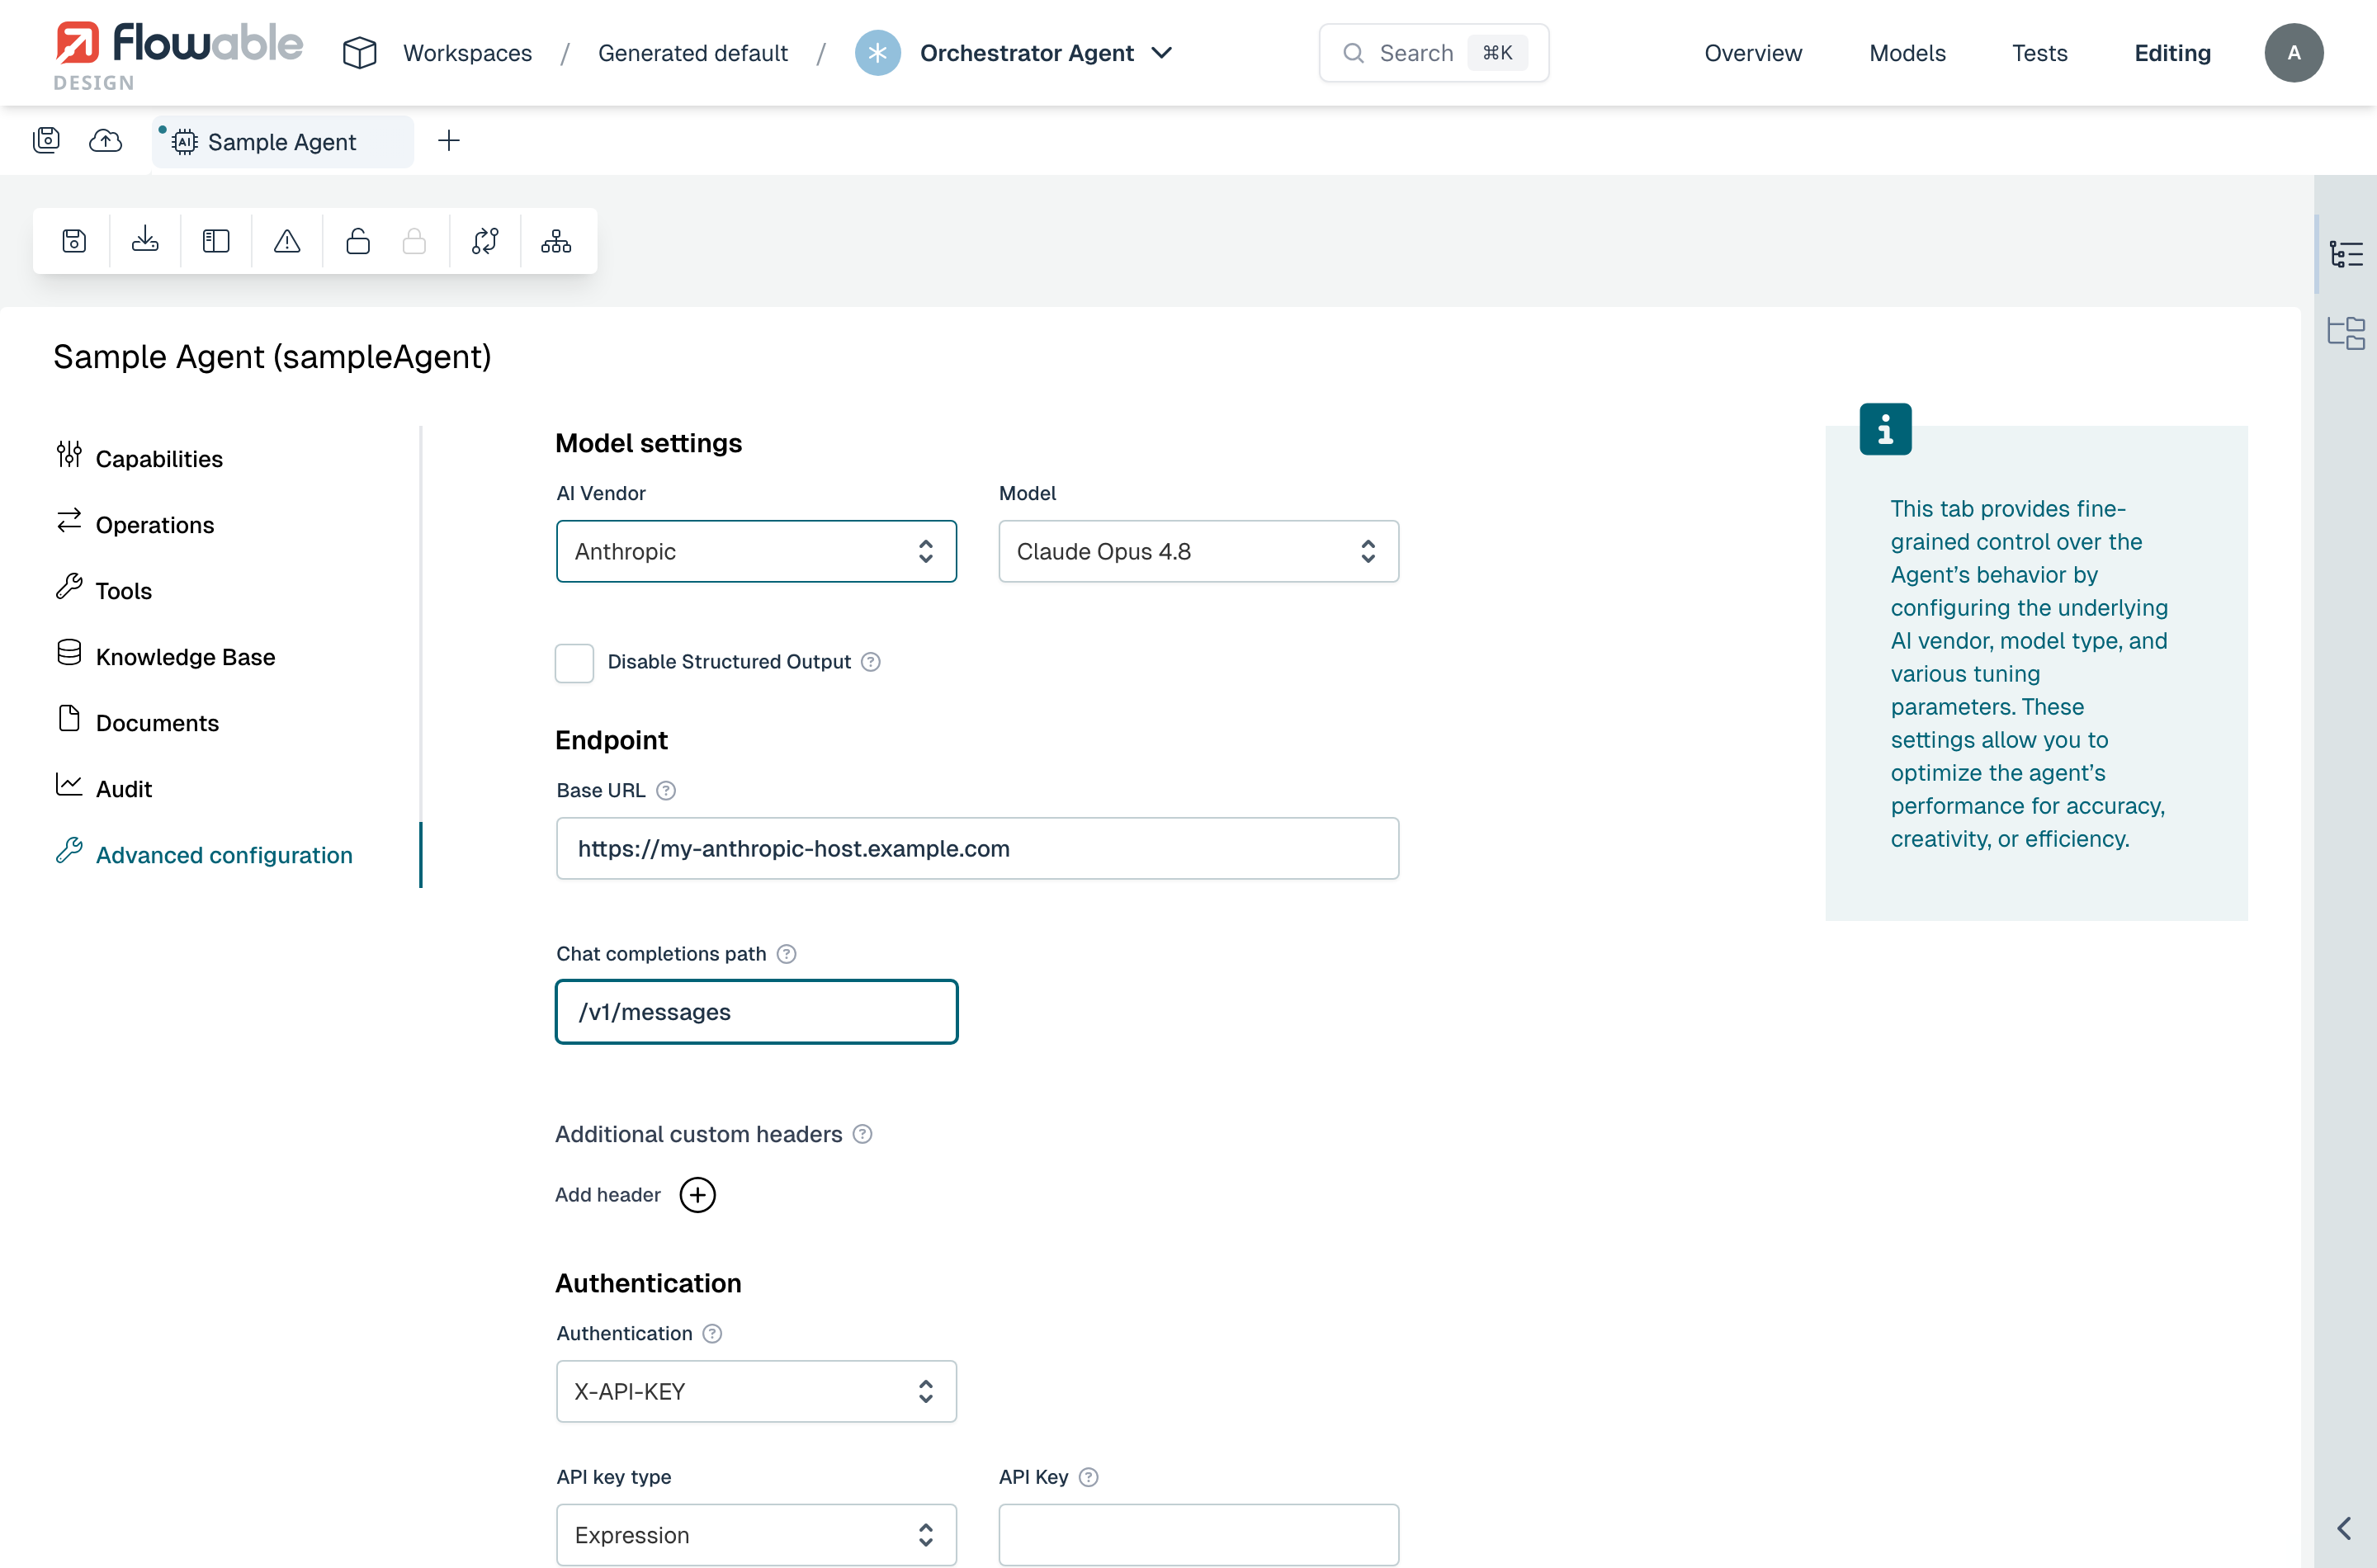Click the Base URL input field
Viewport: 2377px width, 1568px height.
click(x=977, y=848)
